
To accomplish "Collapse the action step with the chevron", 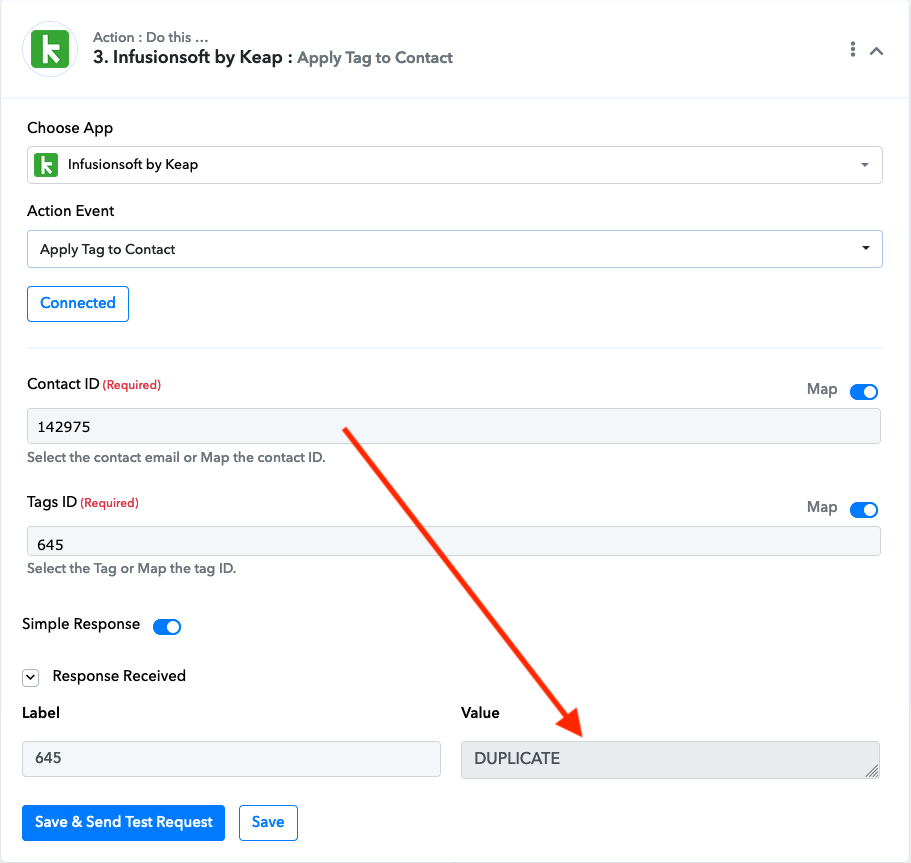I will pyautogui.click(x=876, y=51).
